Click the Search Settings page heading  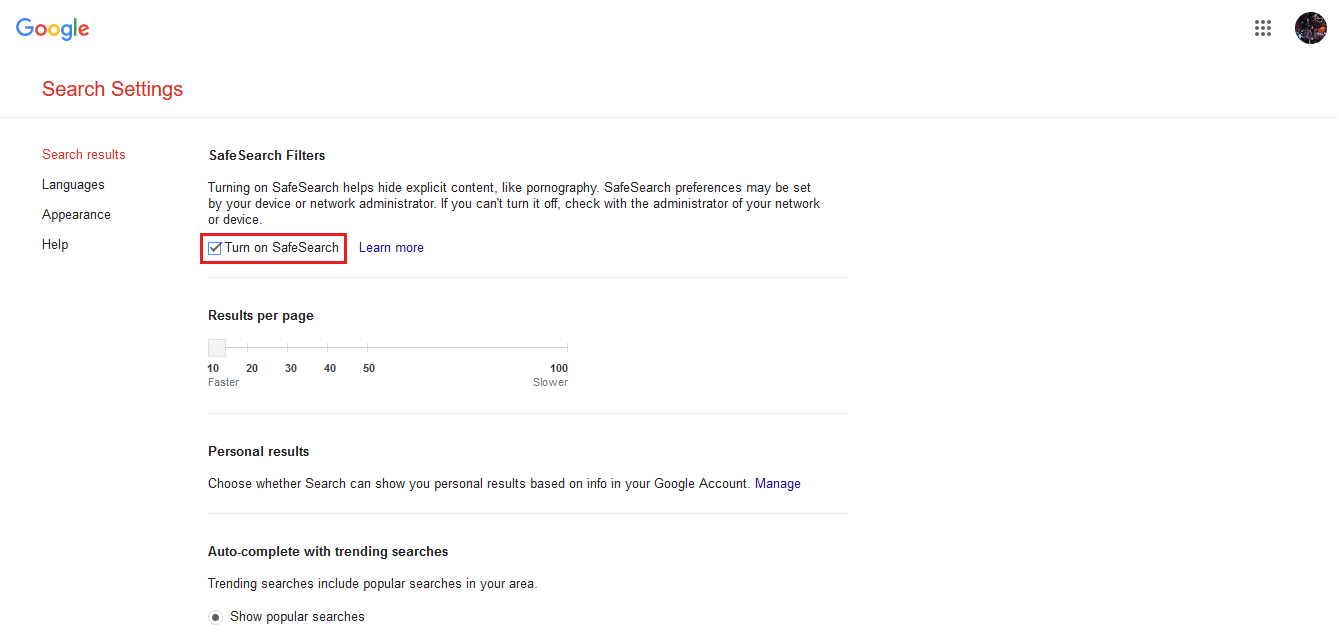coord(112,89)
